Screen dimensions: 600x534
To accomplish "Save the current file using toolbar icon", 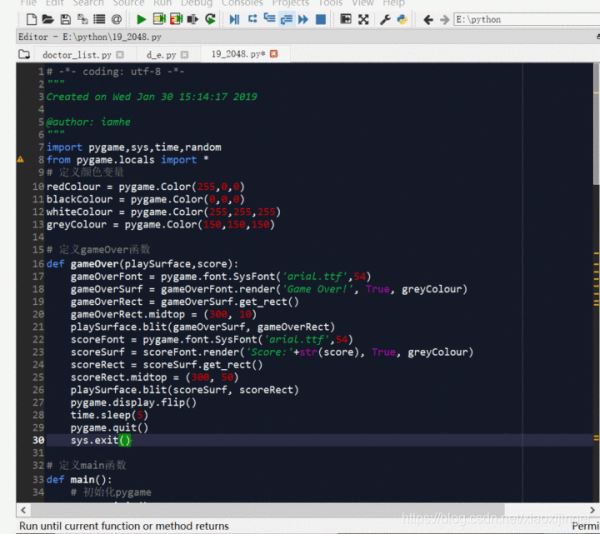I will (65, 19).
